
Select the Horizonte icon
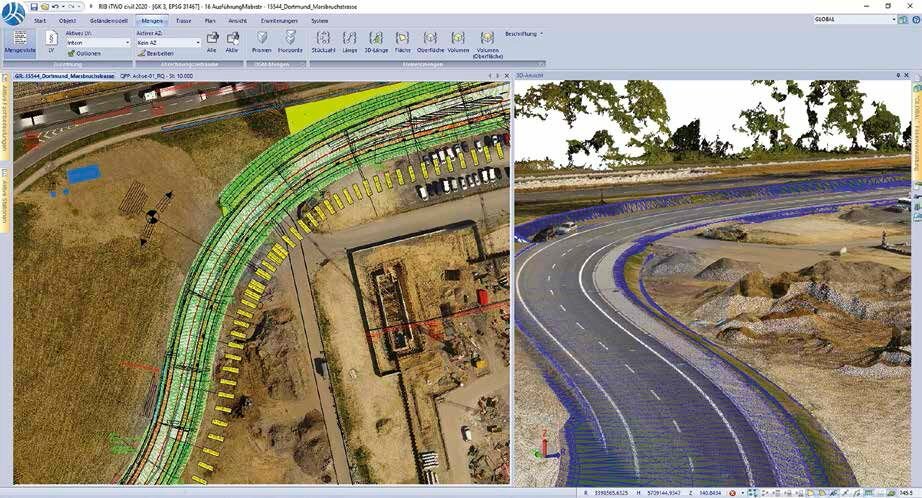[x=290, y=42]
